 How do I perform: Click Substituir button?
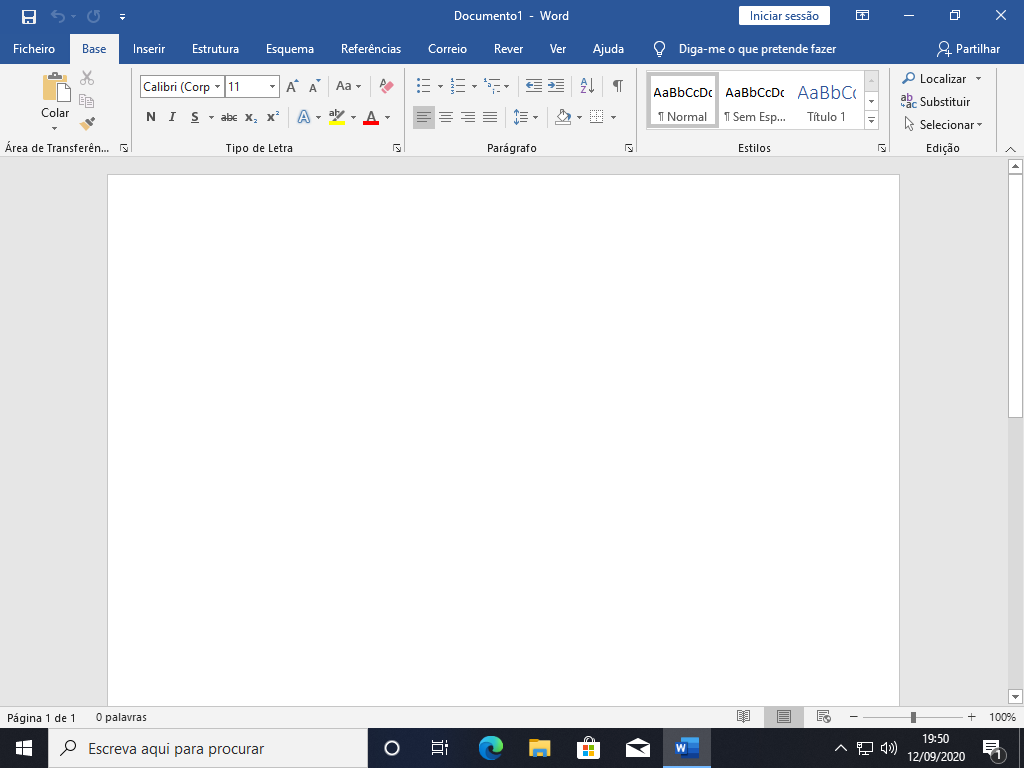pos(935,101)
